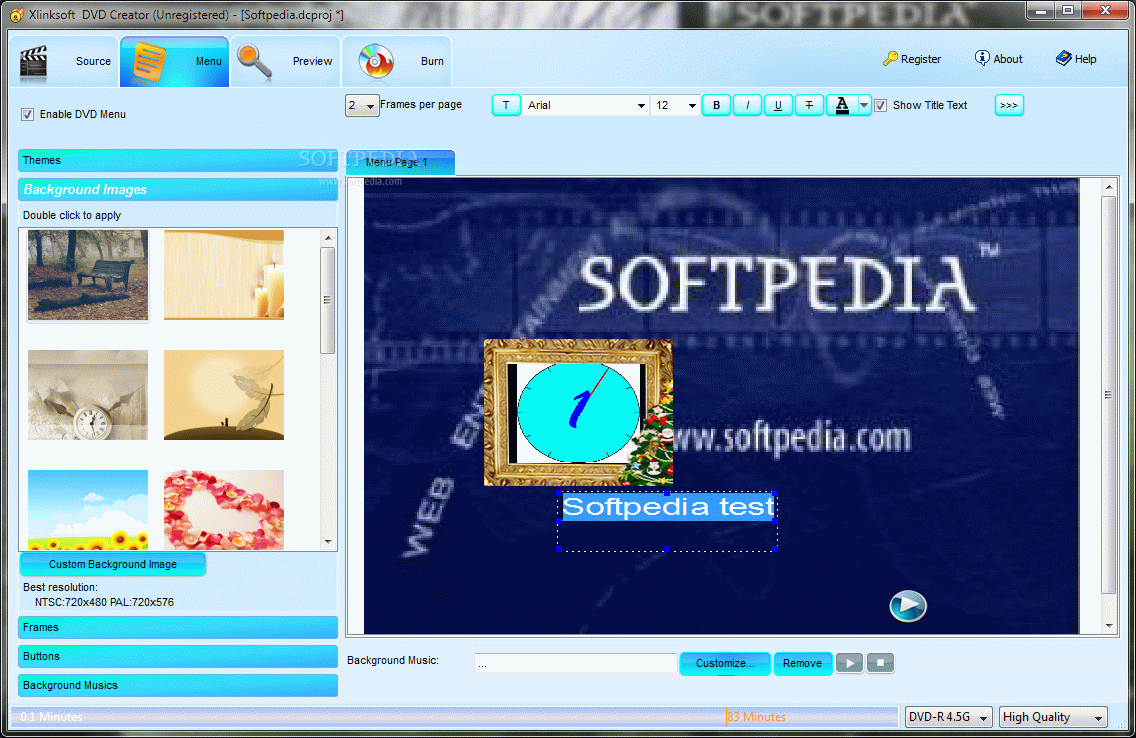Play the background music

click(x=850, y=663)
